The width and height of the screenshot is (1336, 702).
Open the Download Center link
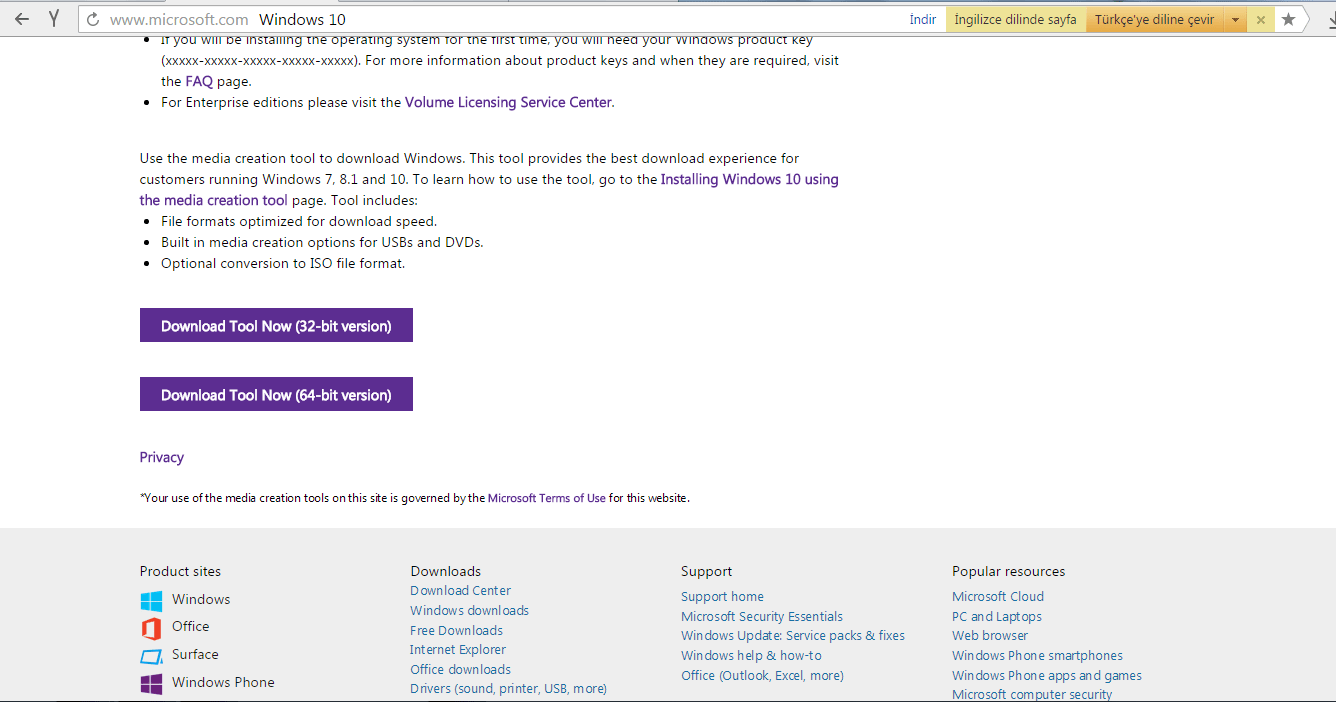click(460, 590)
